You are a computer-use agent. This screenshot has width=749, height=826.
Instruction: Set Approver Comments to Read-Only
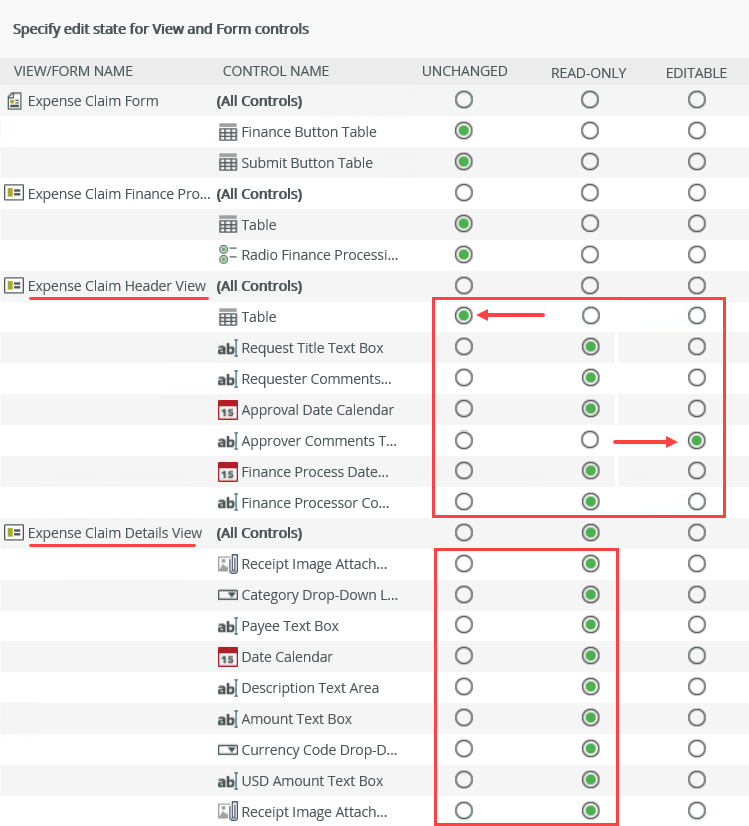(590, 440)
